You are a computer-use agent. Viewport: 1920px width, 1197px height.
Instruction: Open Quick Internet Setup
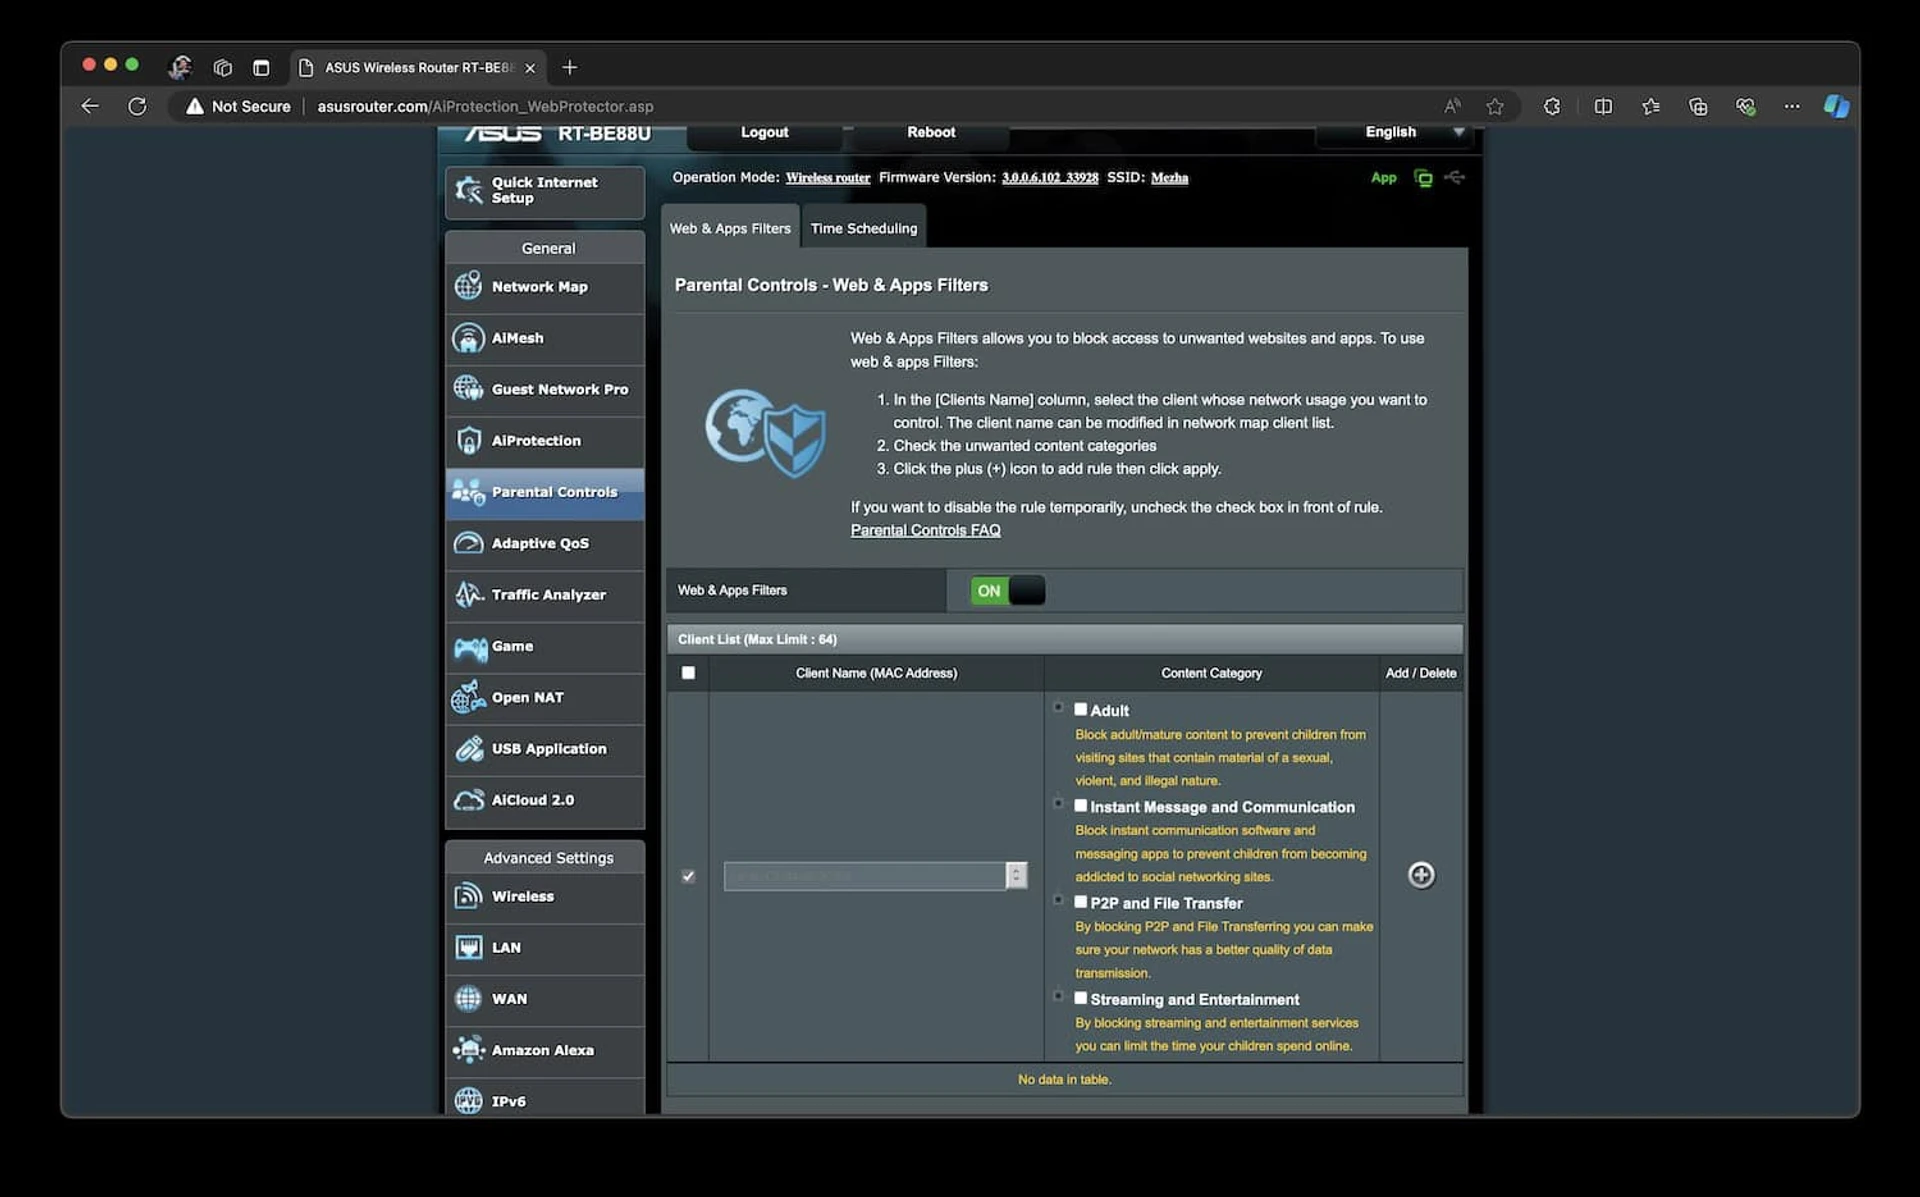click(544, 190)
